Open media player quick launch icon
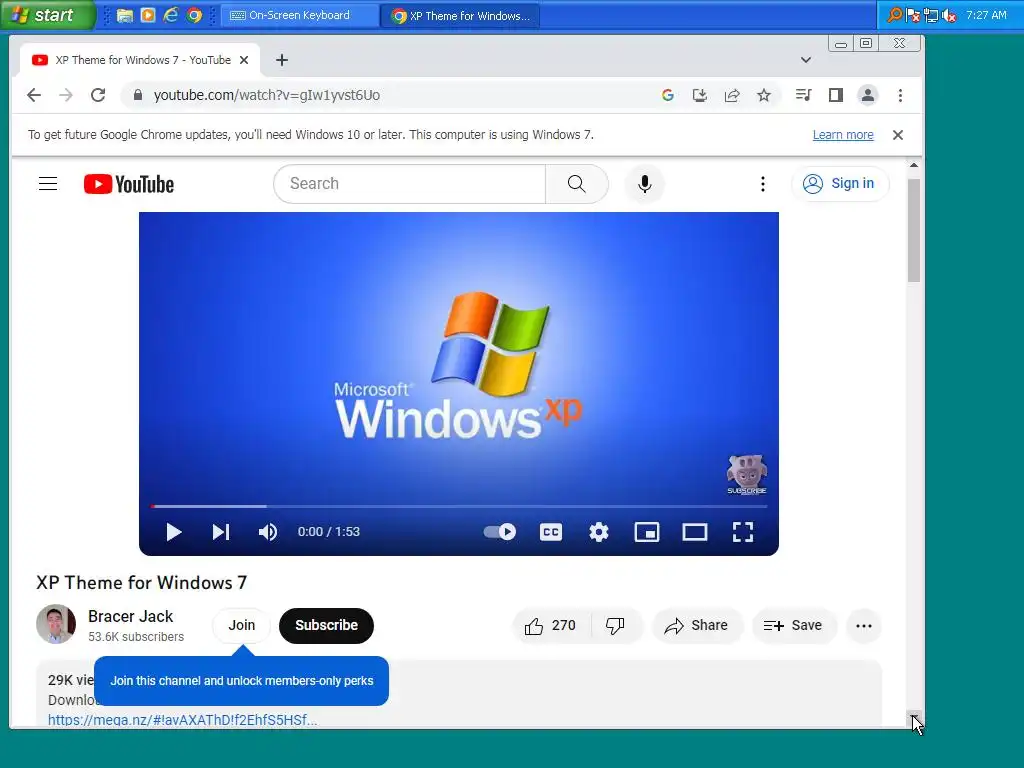 pos(148,15)
